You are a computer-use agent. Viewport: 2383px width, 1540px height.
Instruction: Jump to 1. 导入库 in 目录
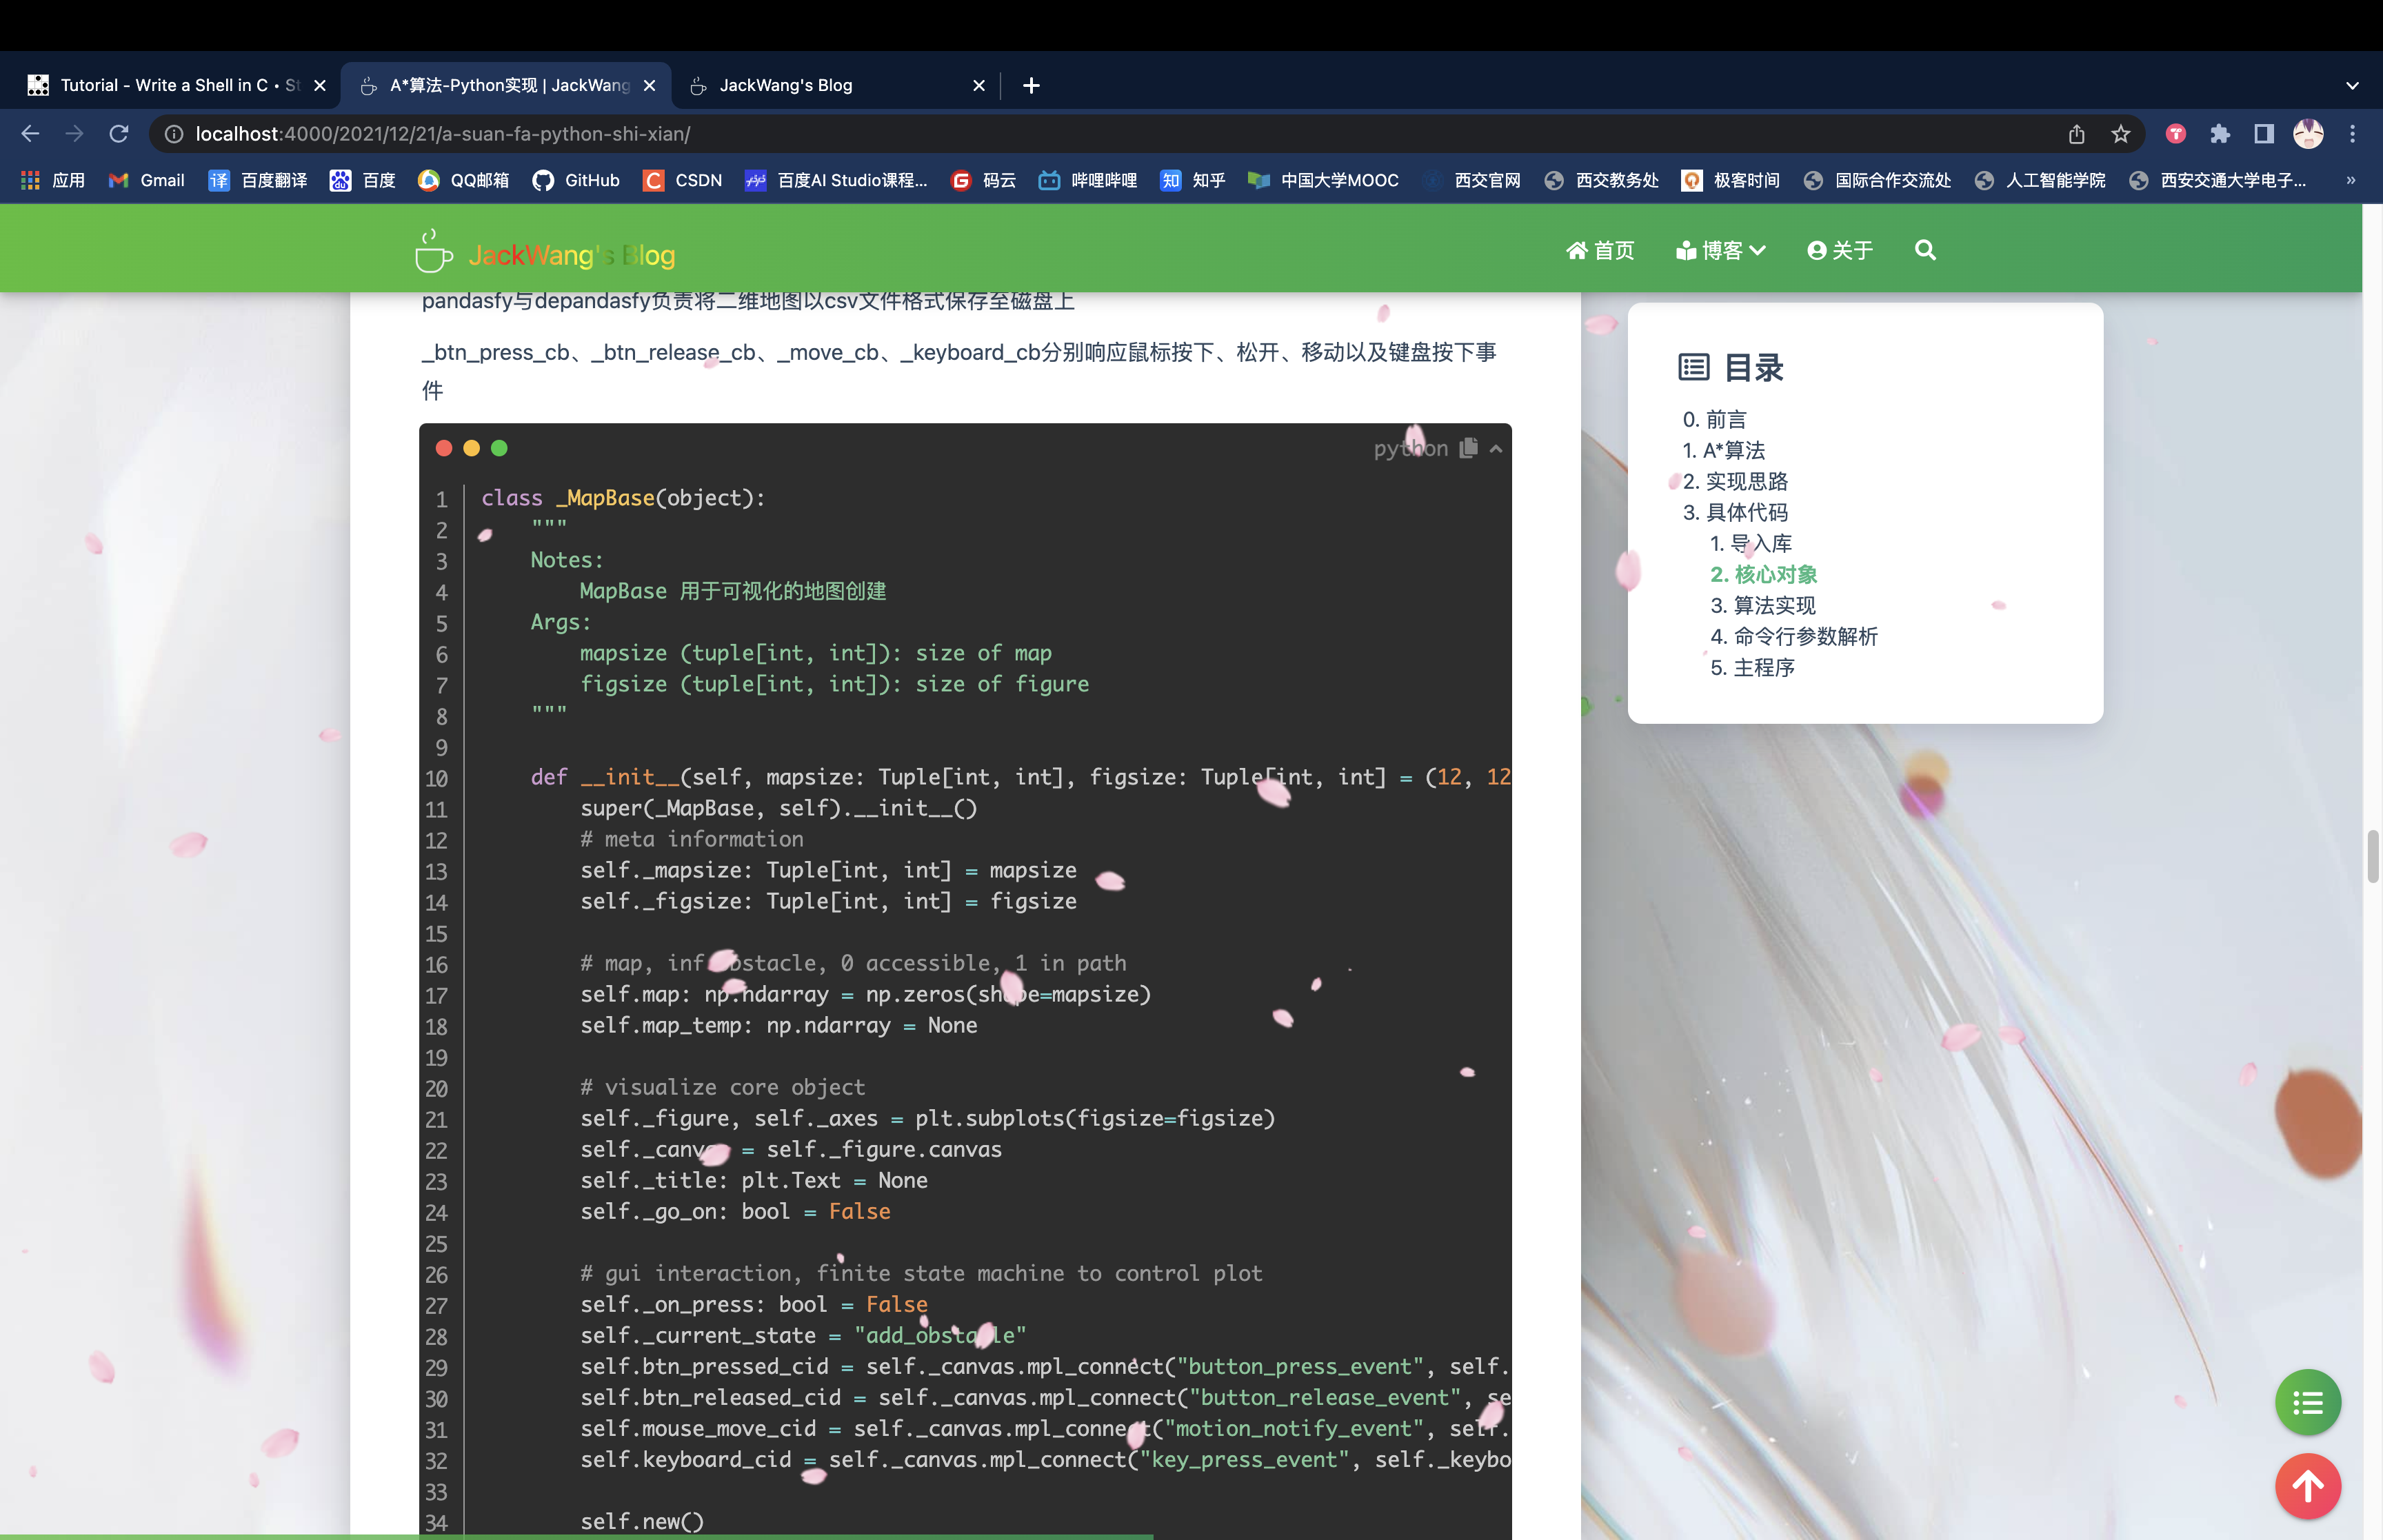click(x=1751, y=543)
